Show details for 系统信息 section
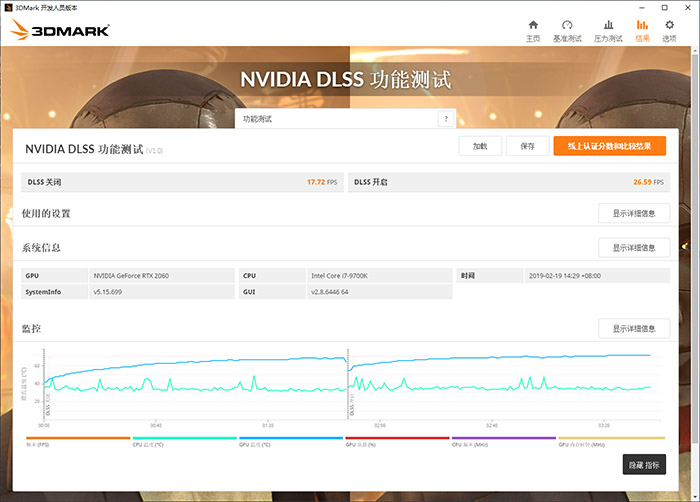 [x=634, y=247]
